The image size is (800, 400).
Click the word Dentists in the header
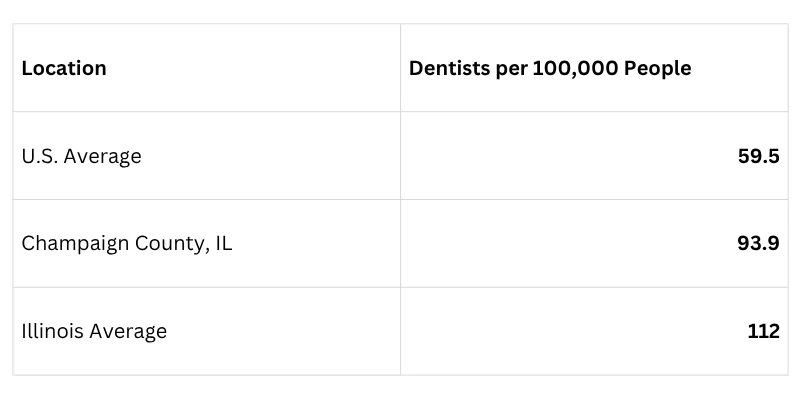[450, 68]
